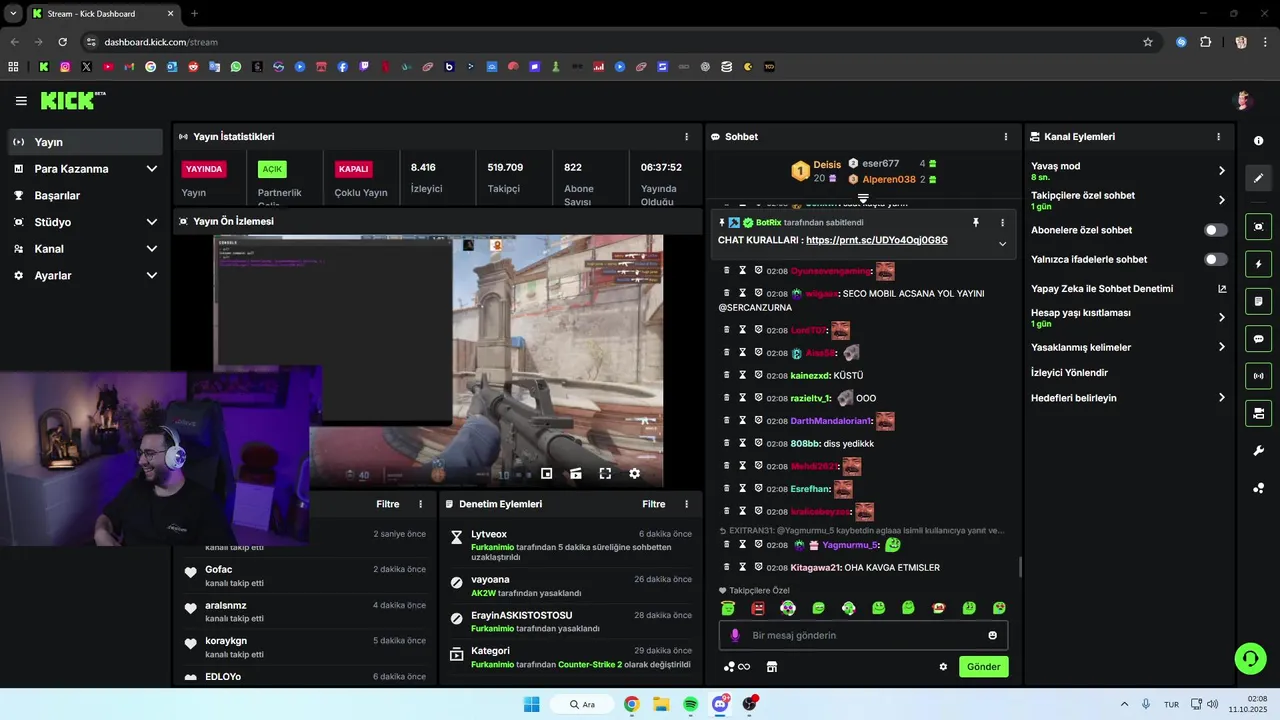Click the Bir mesaj gönderin input field
Viewport: 1280px width, 720px height.
(x=863, y=635)
